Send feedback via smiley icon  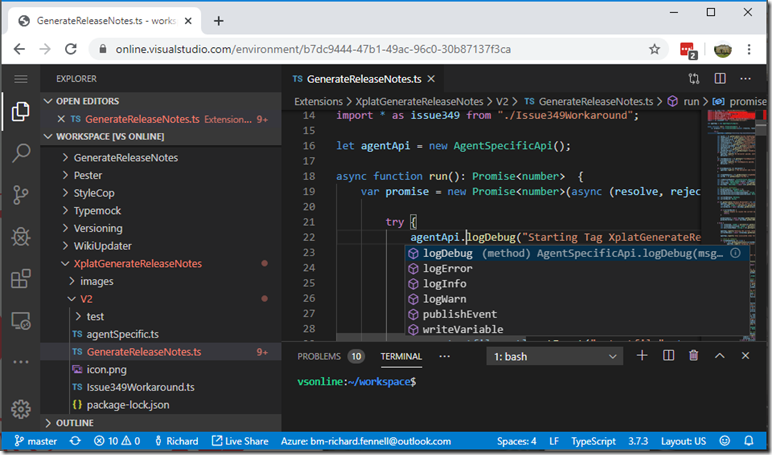(725, 441)
